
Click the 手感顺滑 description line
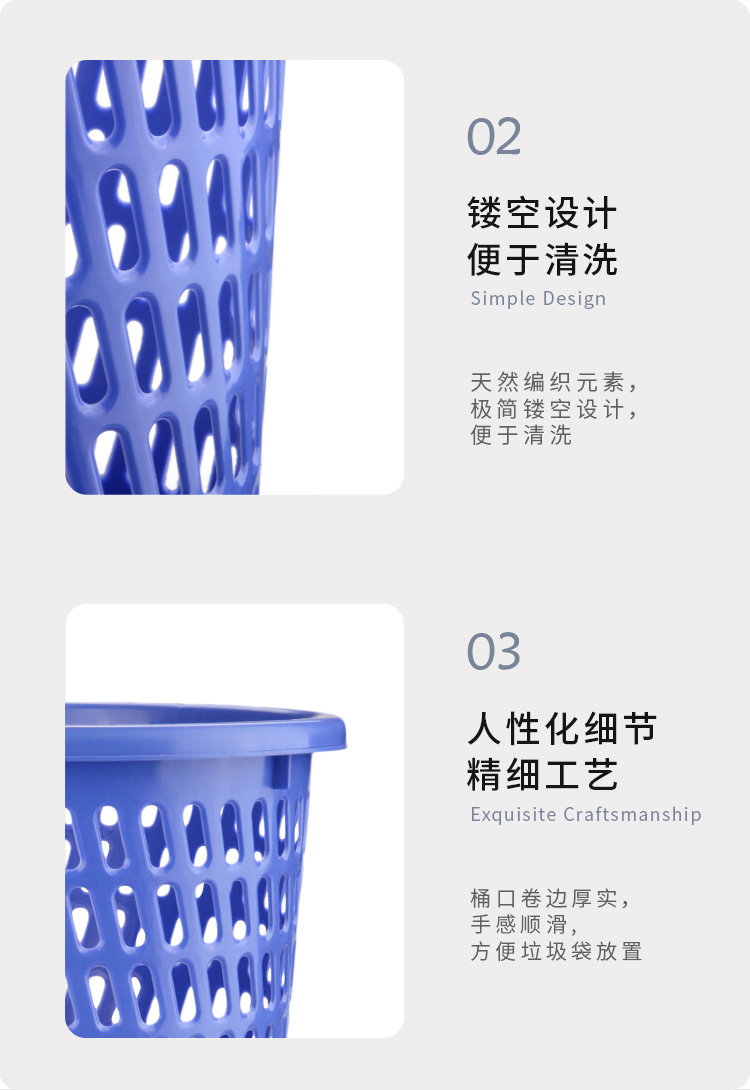[x=525, y=925]
